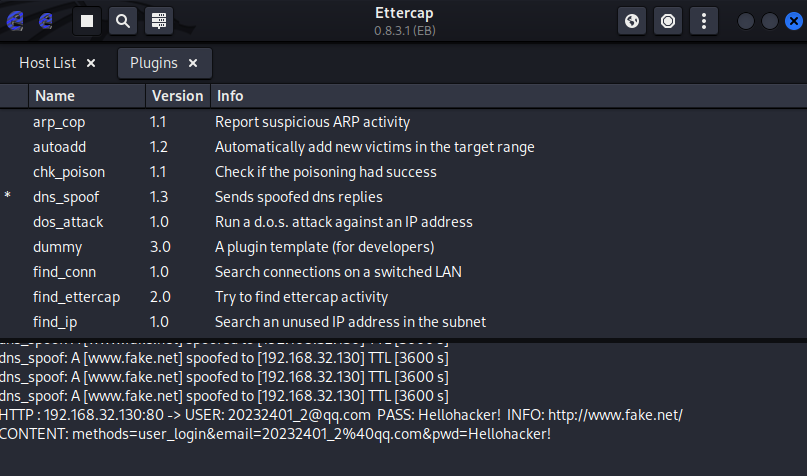
Task: Toggle the active dns_spoof plugin asterisk
Action: pyautogui.click(x=8, y=197)
